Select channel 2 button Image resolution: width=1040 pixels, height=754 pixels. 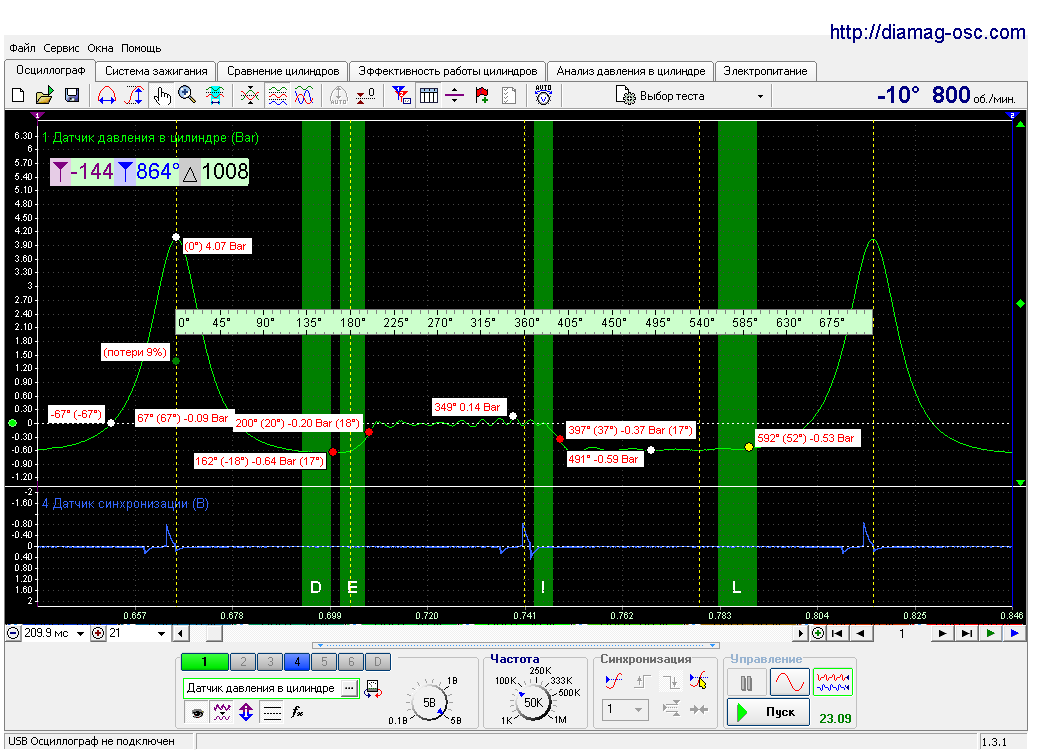point(243,661)
